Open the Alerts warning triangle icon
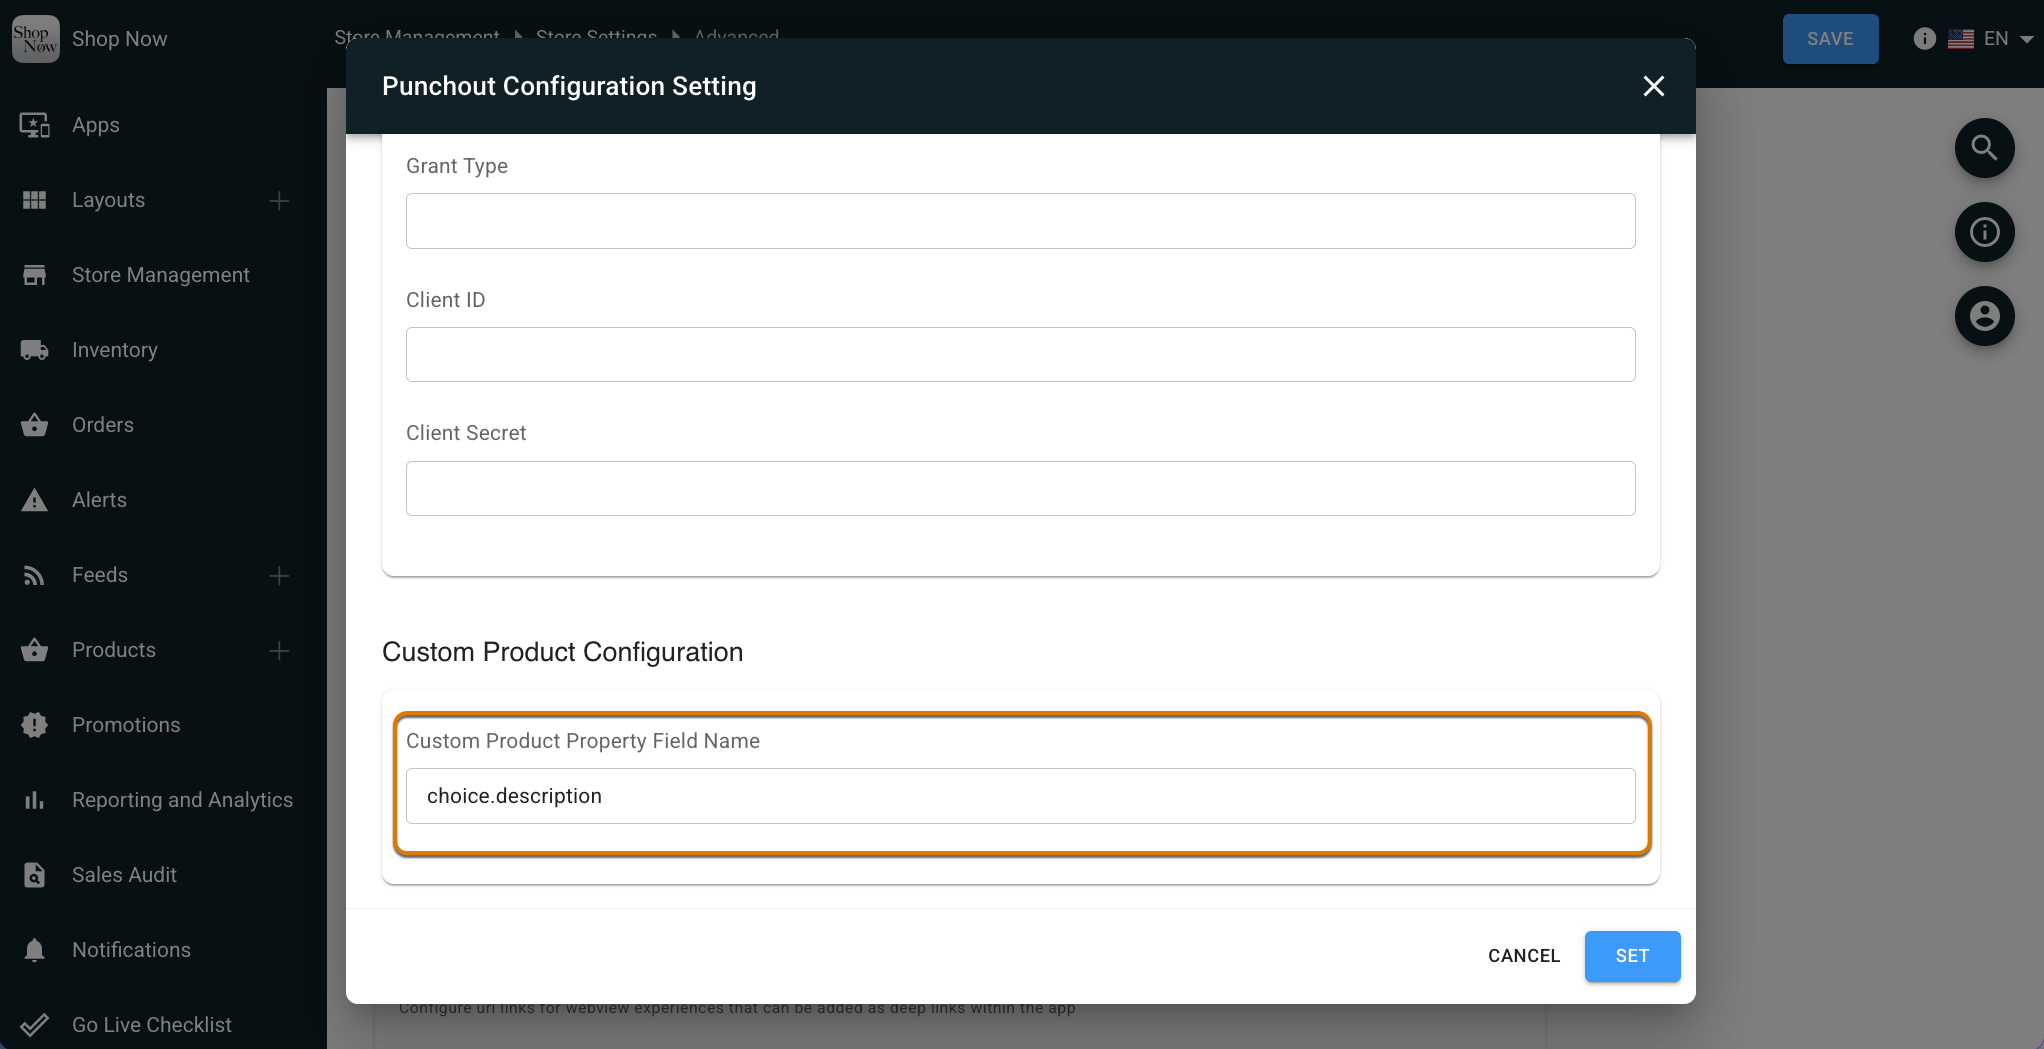The image size is (2044, 1049). 35,500
